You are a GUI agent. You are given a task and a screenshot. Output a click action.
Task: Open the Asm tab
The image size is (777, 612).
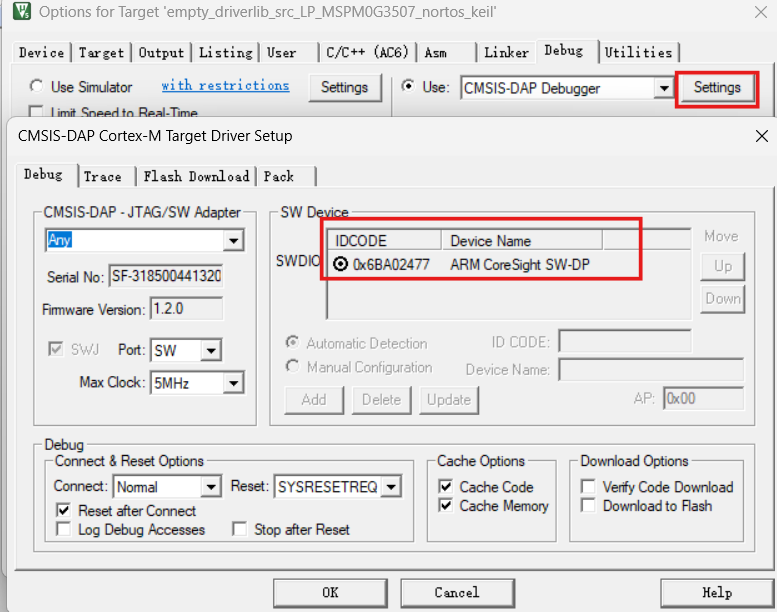[436, 53]
